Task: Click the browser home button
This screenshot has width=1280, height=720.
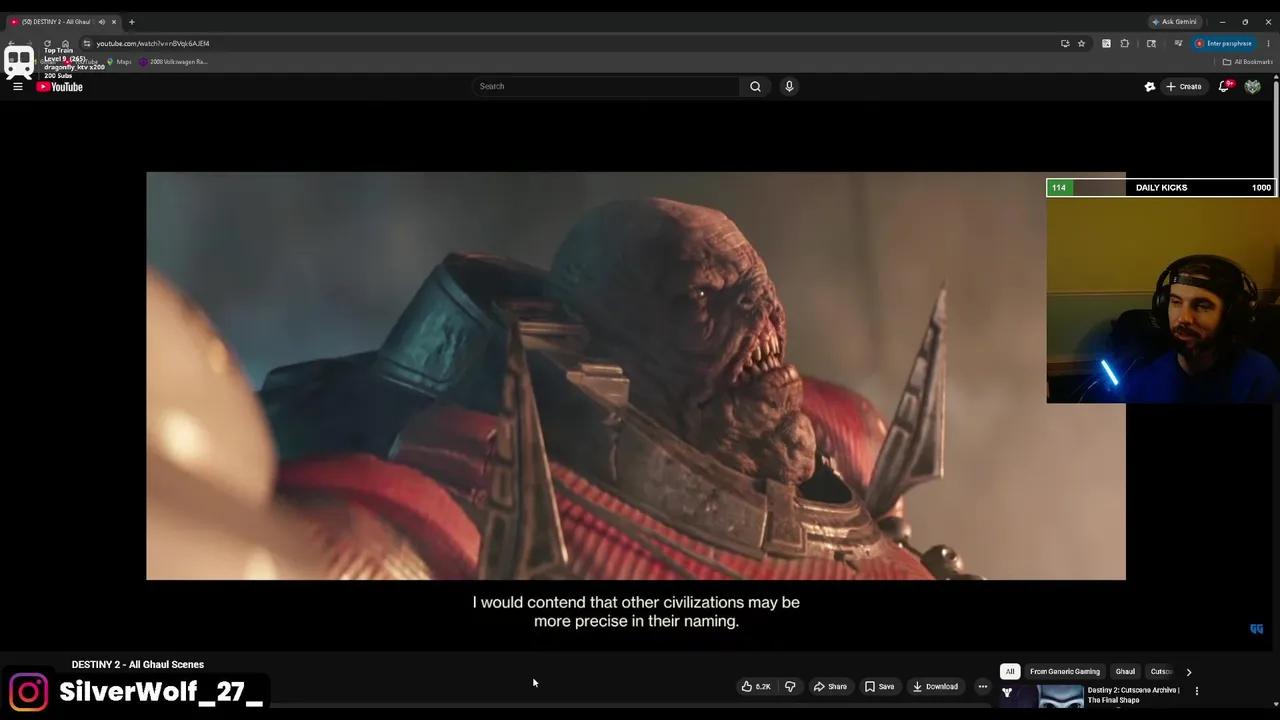Action: [x=65, y=44]
